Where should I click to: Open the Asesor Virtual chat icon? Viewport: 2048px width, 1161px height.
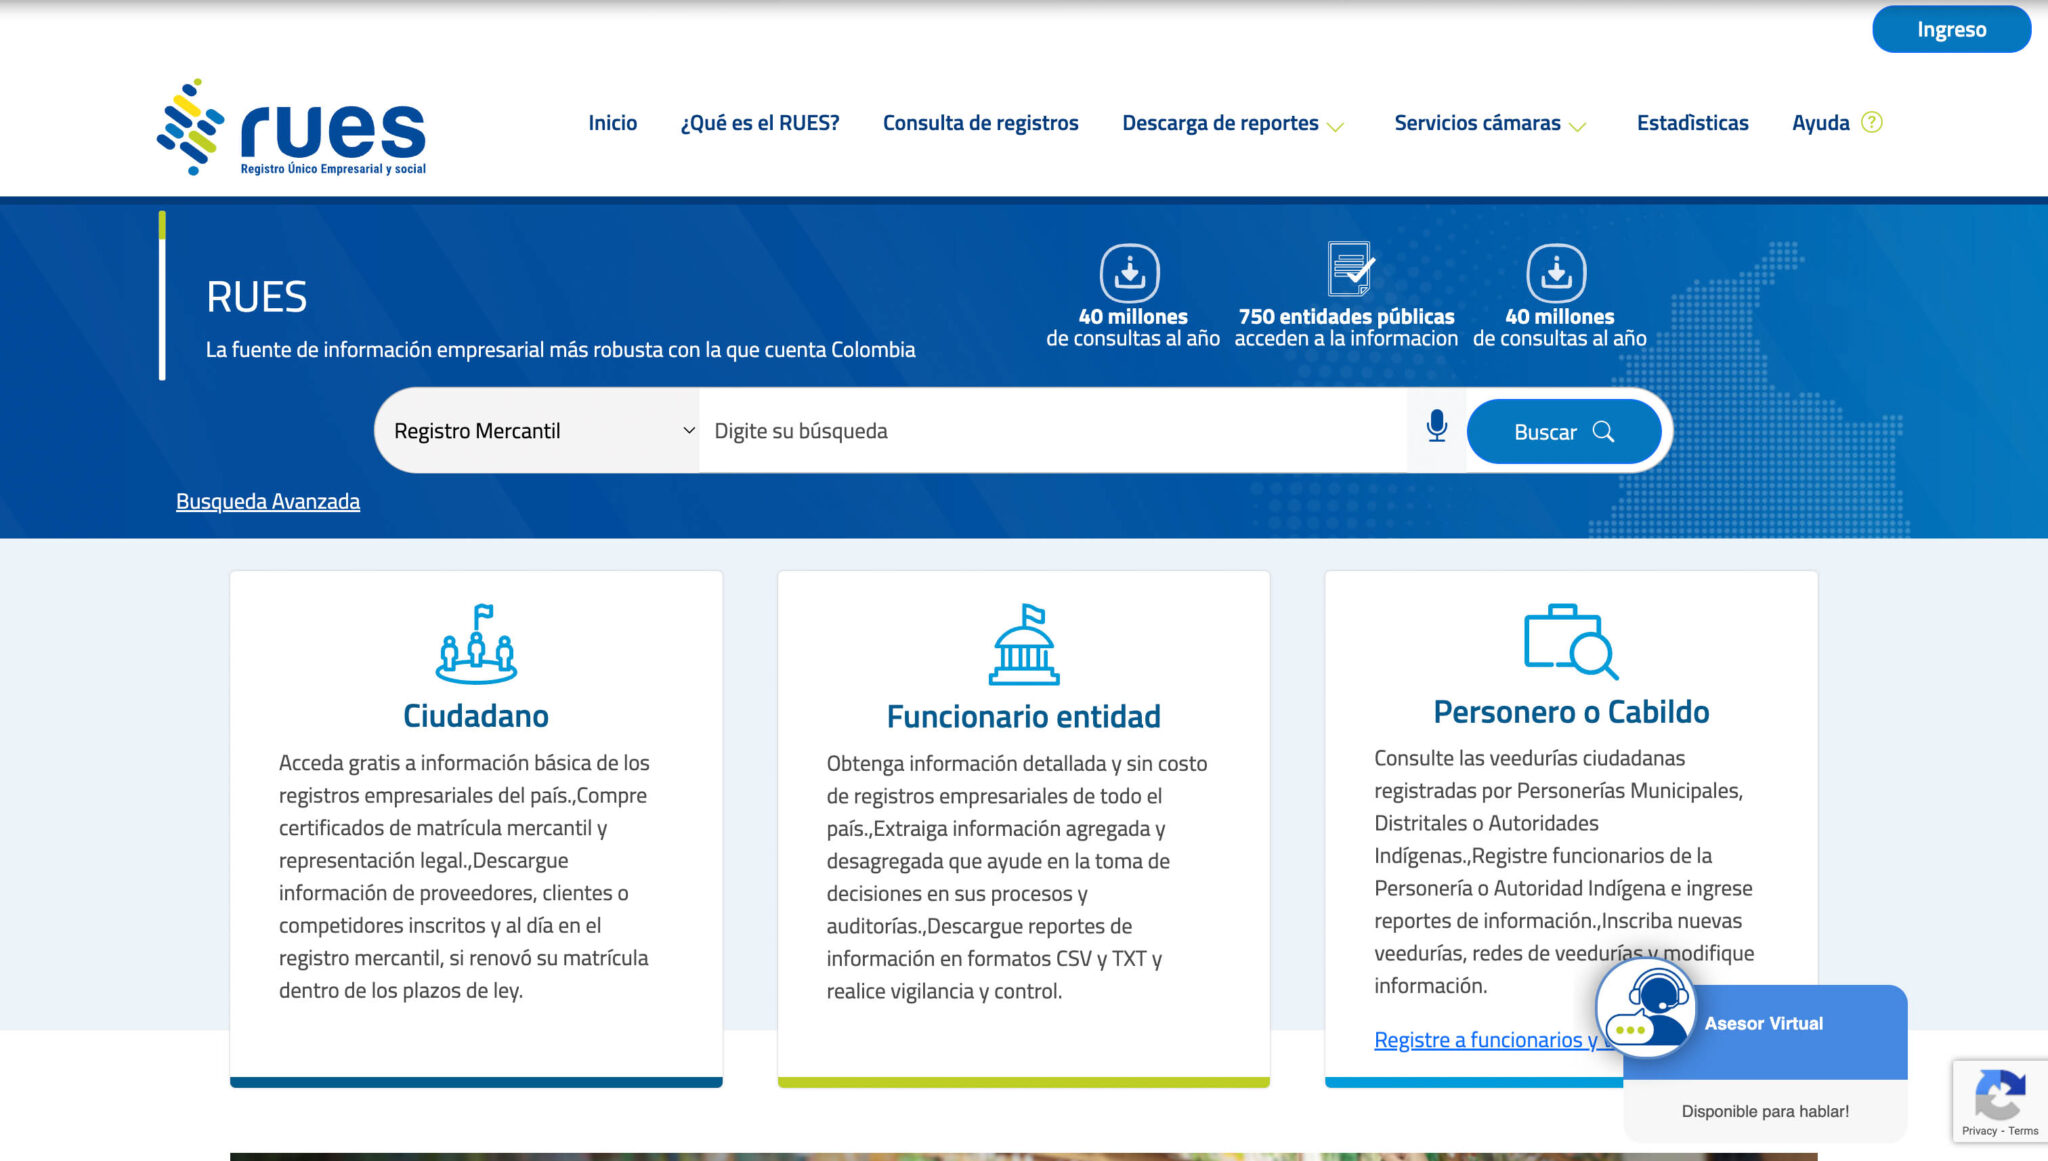pos(1650,1012)
